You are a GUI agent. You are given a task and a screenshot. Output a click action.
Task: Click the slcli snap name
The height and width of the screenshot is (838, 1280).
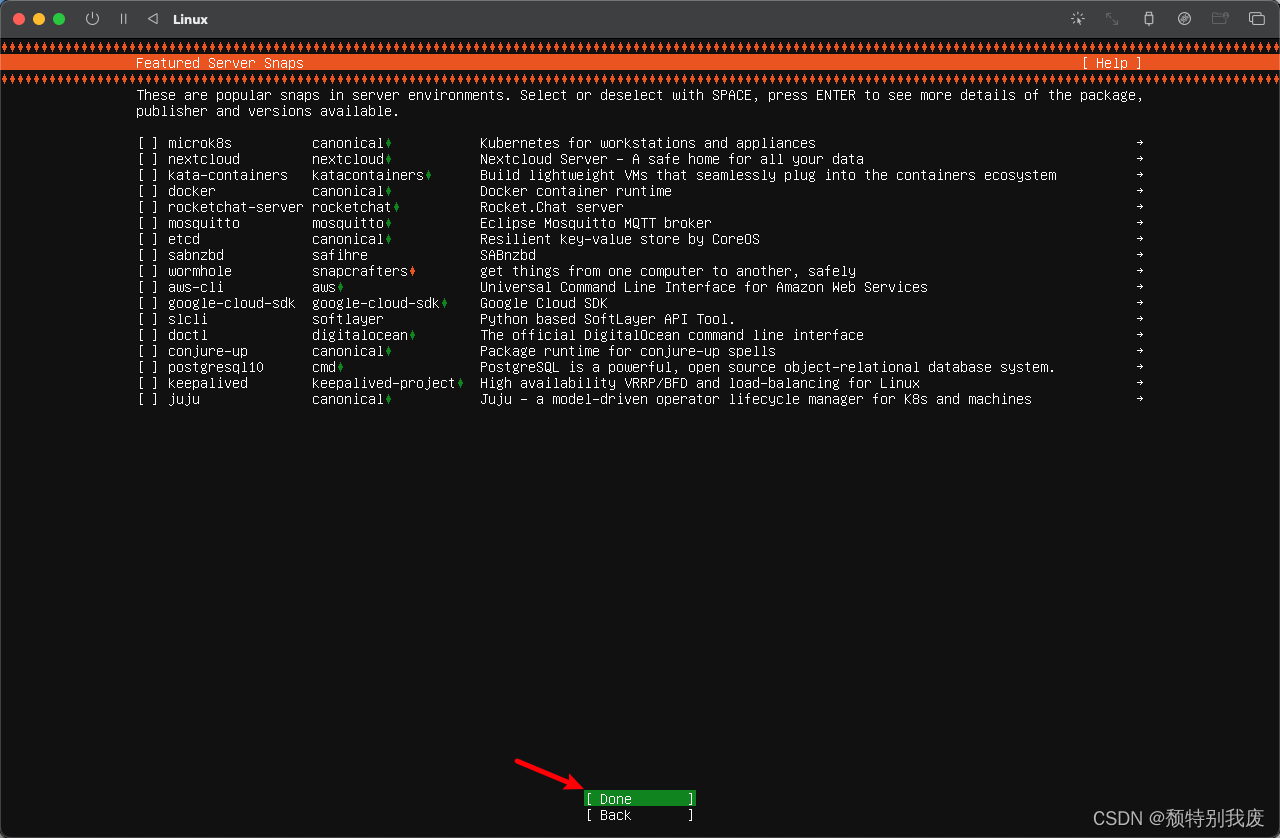tap(188, 319)
